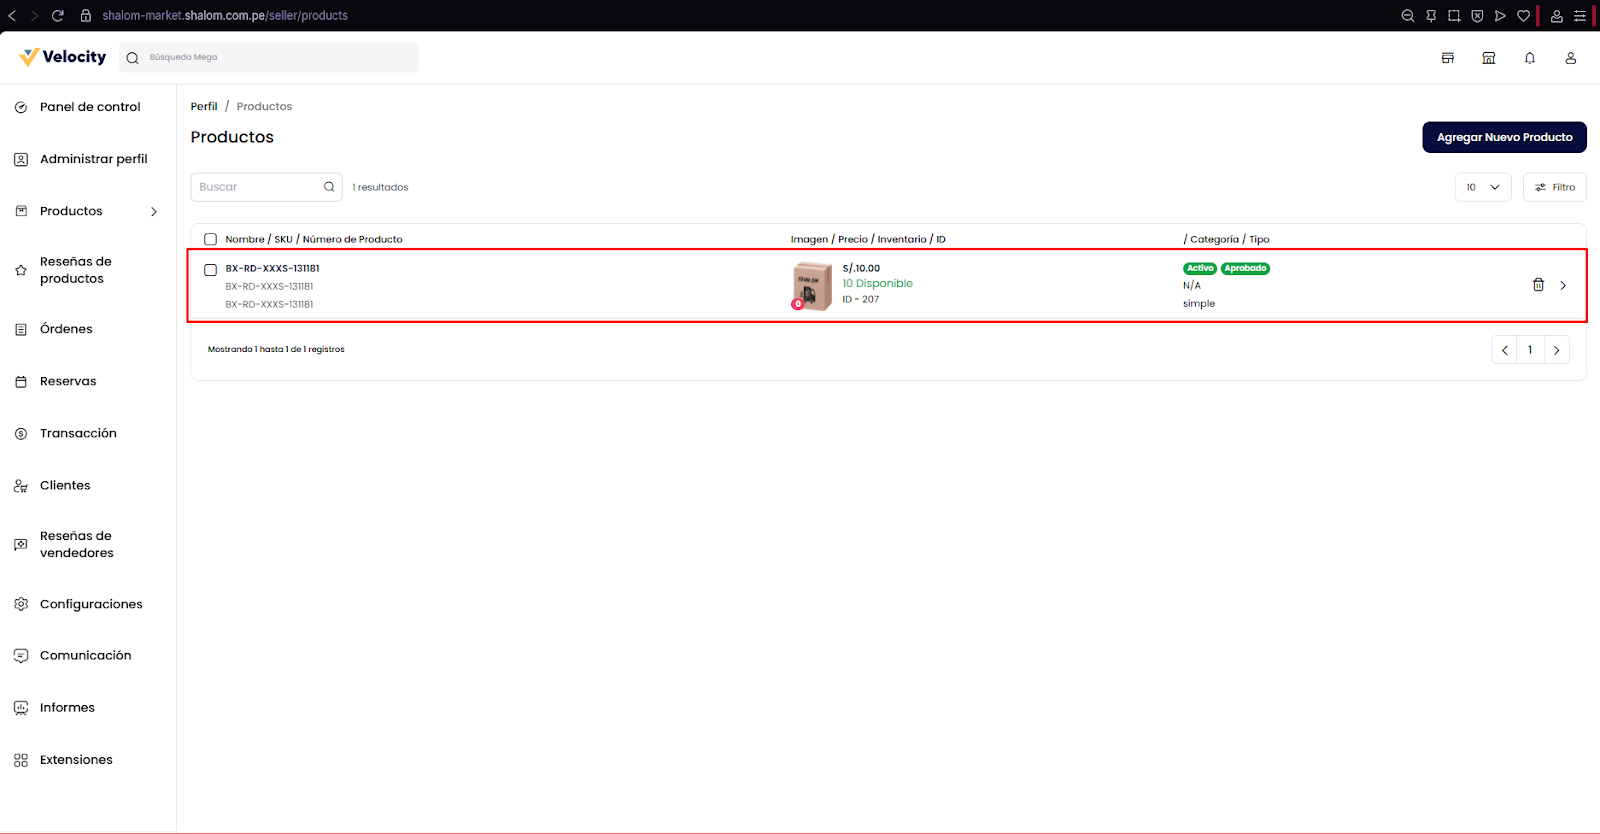Go to Órdenes in the sidebar
Image resolution: width=1600 pixels, height=834 pixels.
(x=66, y=329)
